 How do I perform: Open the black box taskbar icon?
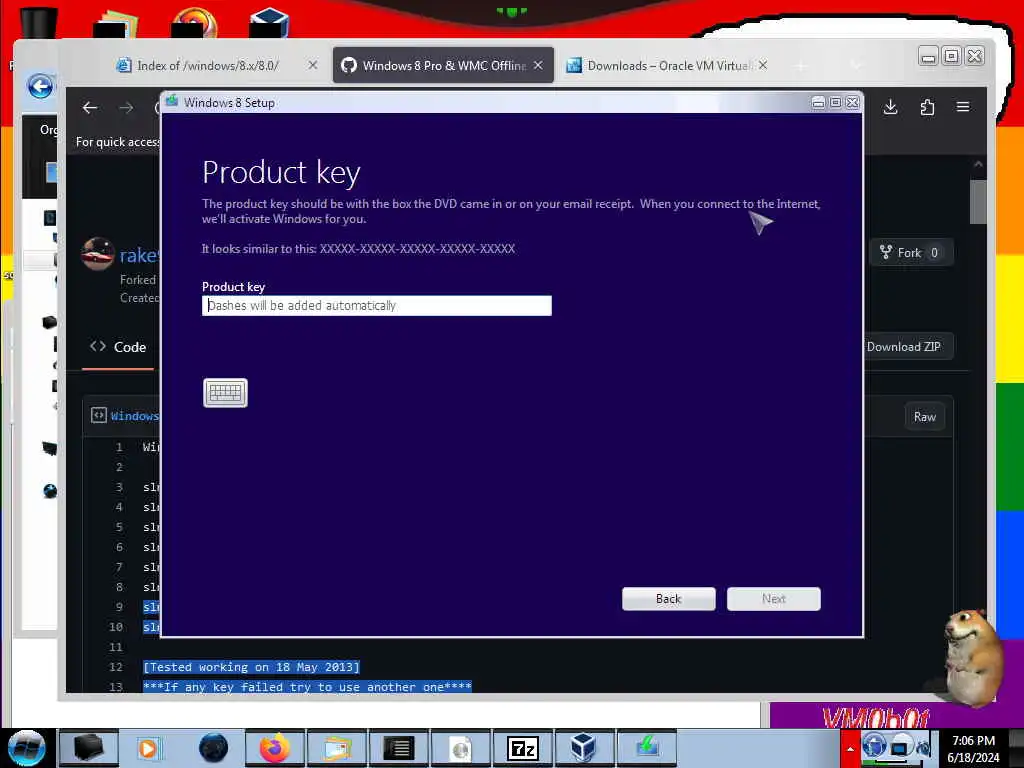click(x=88, y=748)
